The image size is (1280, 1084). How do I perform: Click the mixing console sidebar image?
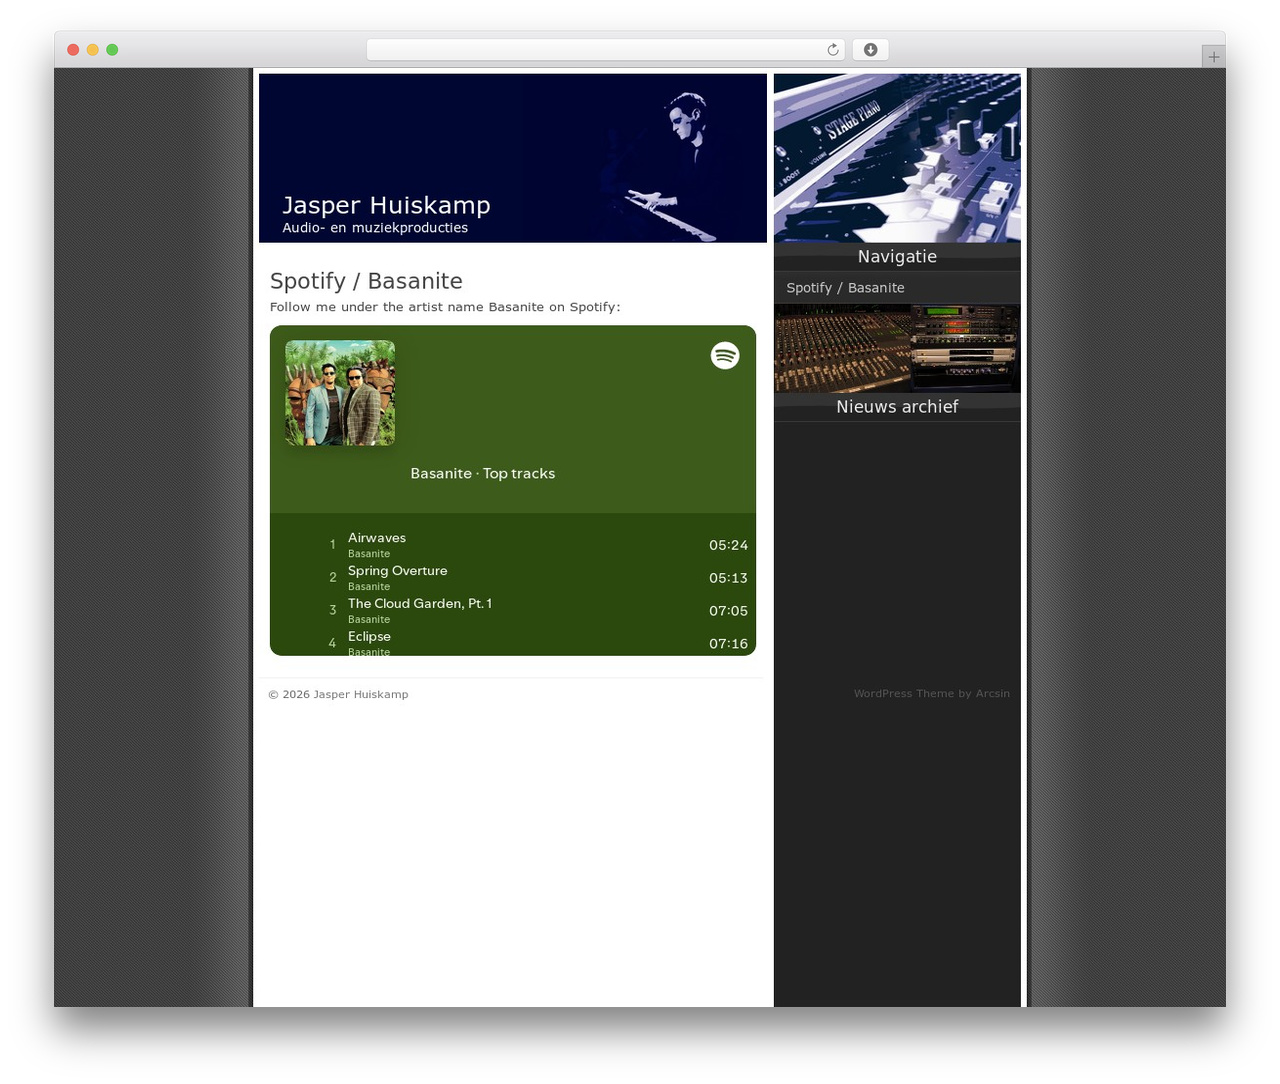[x=897, y=348]
